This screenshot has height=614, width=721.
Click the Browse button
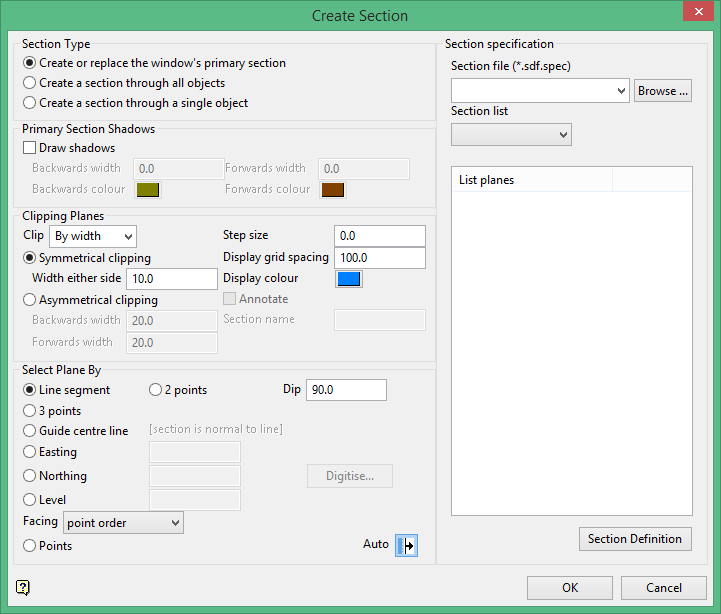[663, 91]
